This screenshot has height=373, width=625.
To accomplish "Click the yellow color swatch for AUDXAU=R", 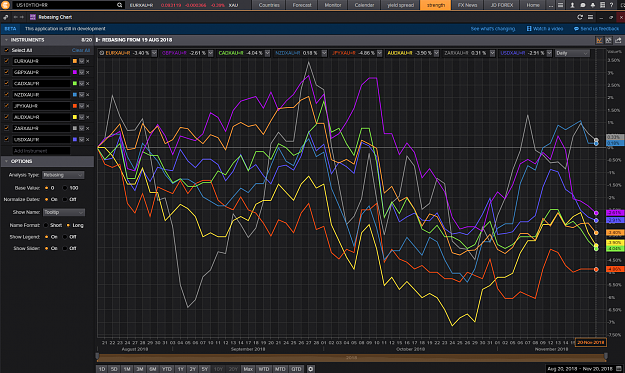I will [75, 117].
